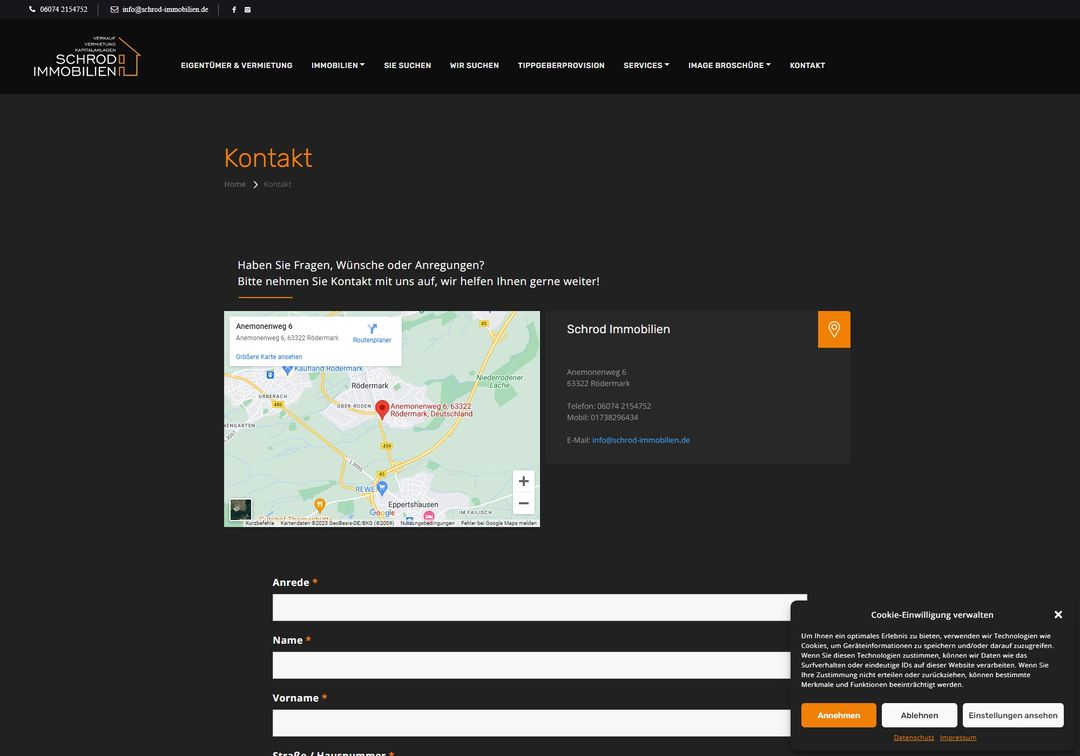Open Größere Karte ansehen link
Image resolution: width=1080 pixels, height=756 pixels.
(x=269, y=357)
